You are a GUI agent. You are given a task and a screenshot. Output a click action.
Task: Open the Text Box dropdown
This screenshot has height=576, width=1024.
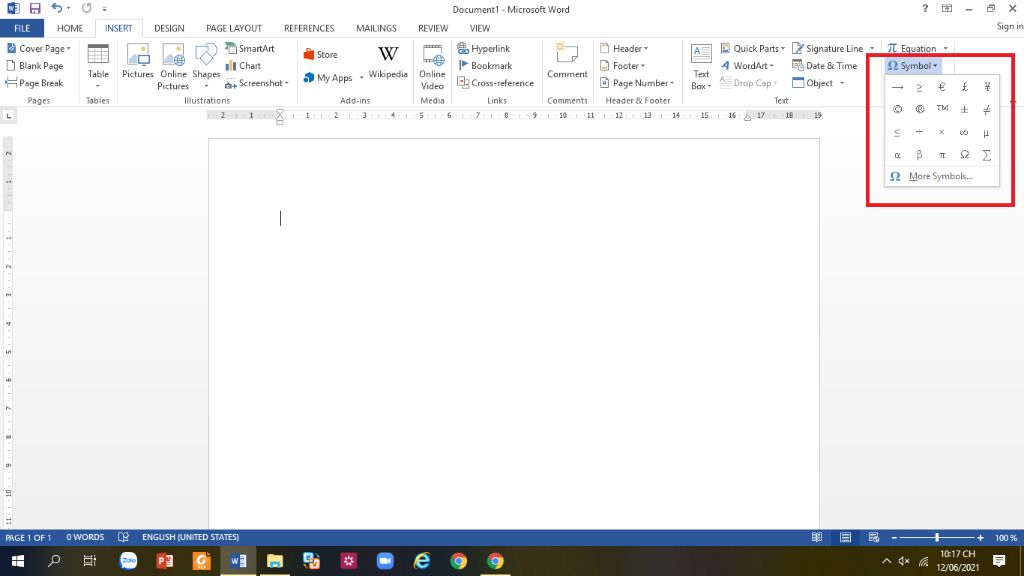(701, 67)
